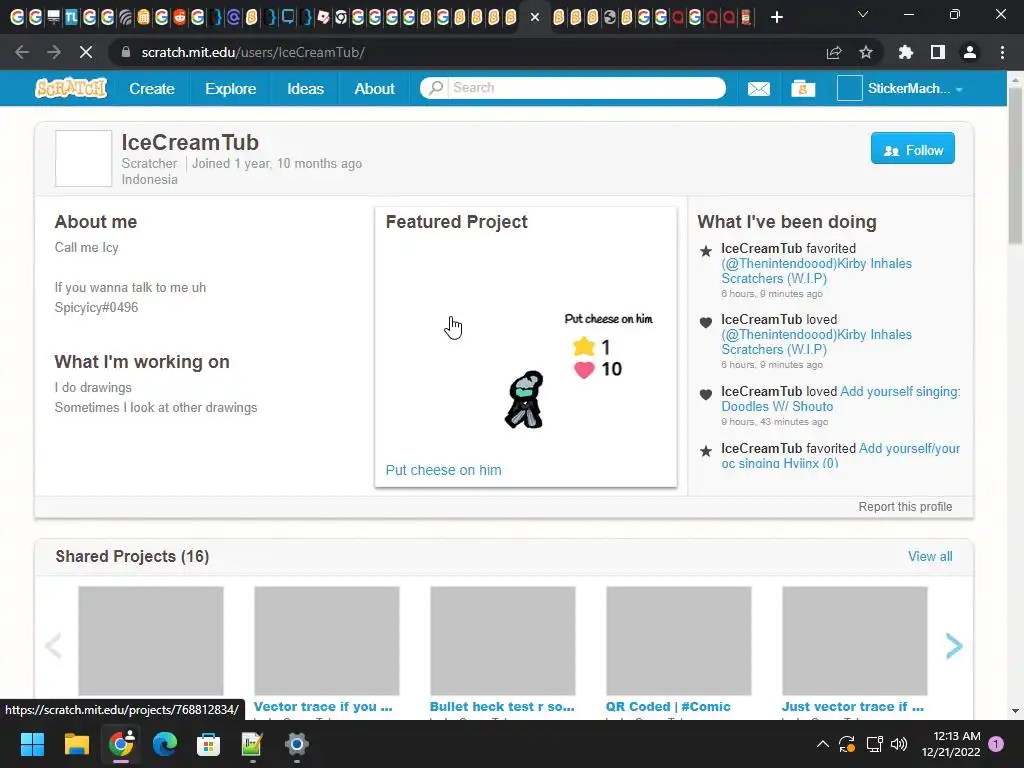Open the Windows Start menu
This screenshot has width=1024, height=768.
click(x=32, y=744)
